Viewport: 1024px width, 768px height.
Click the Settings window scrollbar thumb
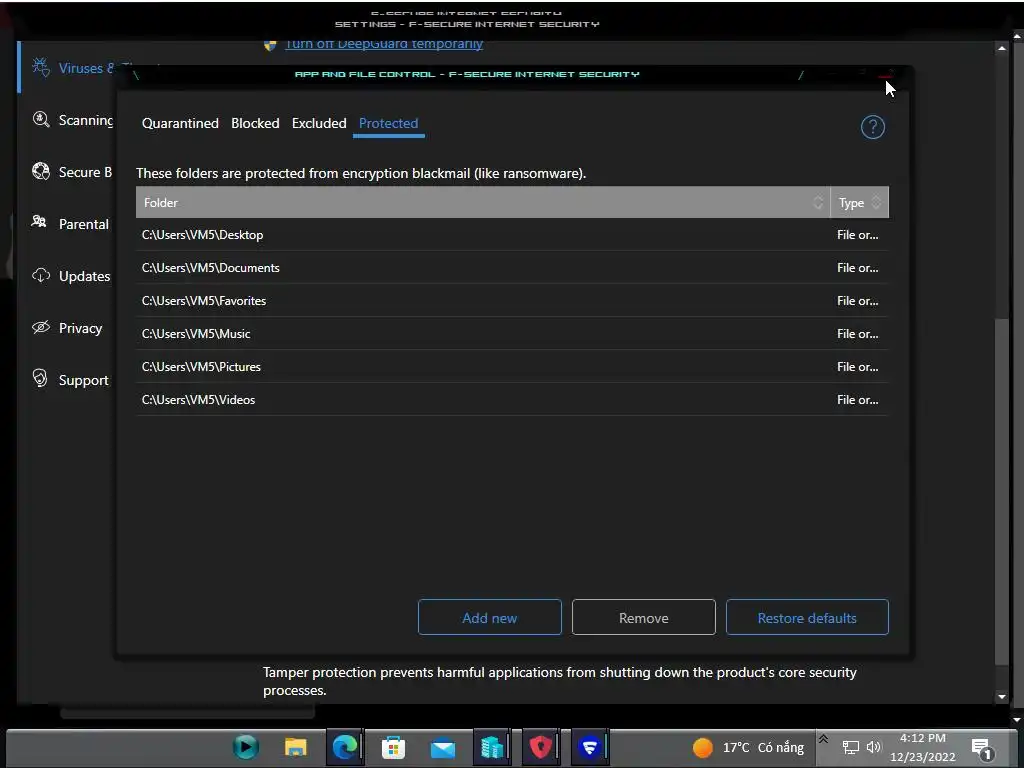click(1002, 491)
